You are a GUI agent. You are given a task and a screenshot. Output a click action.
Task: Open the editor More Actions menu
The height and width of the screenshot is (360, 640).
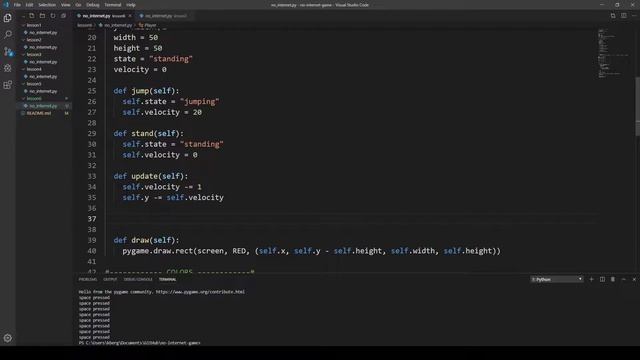click(634, 16)
